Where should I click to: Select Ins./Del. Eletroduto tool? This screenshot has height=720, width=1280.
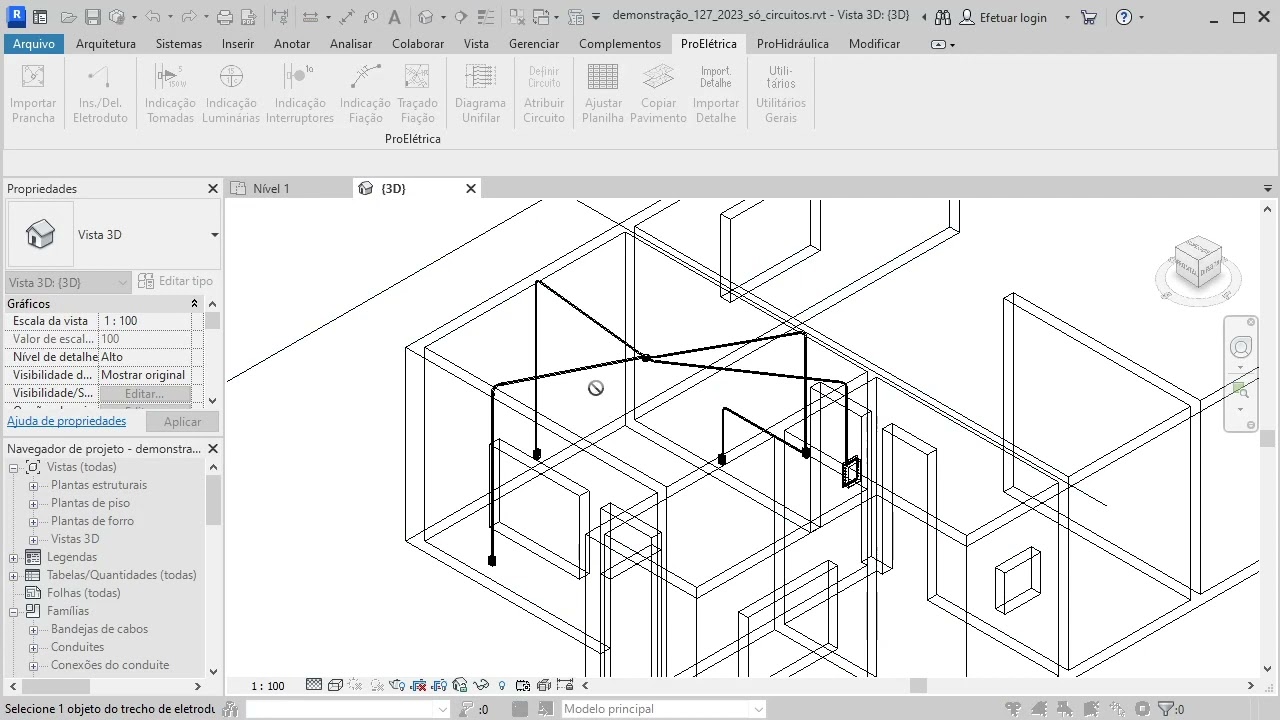[100, 93]
